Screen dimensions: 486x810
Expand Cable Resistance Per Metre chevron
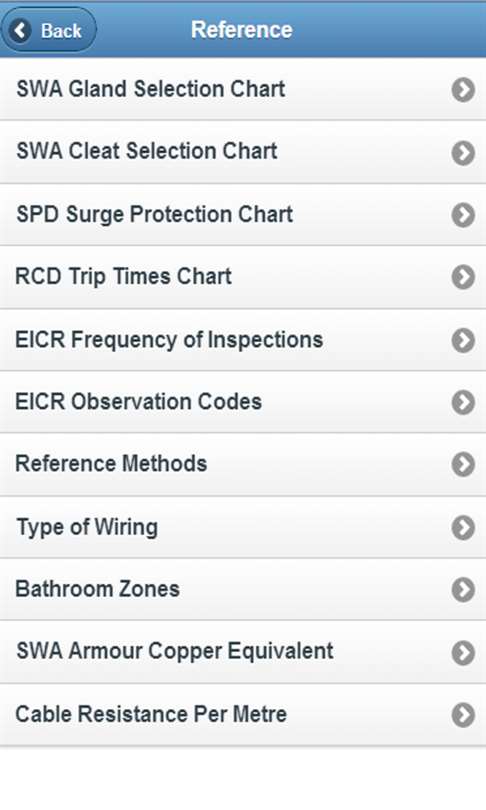pyautogui.click(x=463, y=715)
